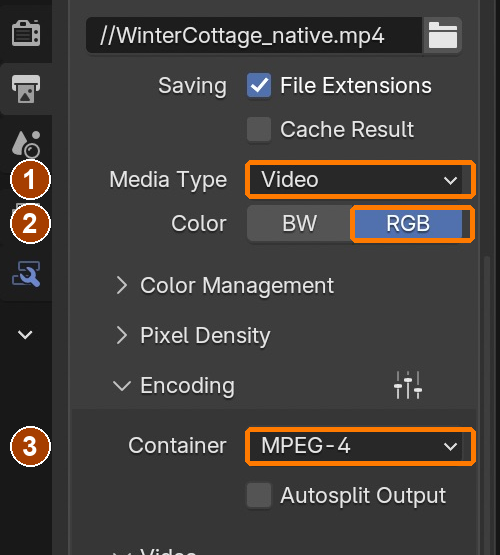Image resolution: width=500 pixels, height=555 pixels.
Task: Enable the Autosplit Output checkbox
Action: click(259, 495)
